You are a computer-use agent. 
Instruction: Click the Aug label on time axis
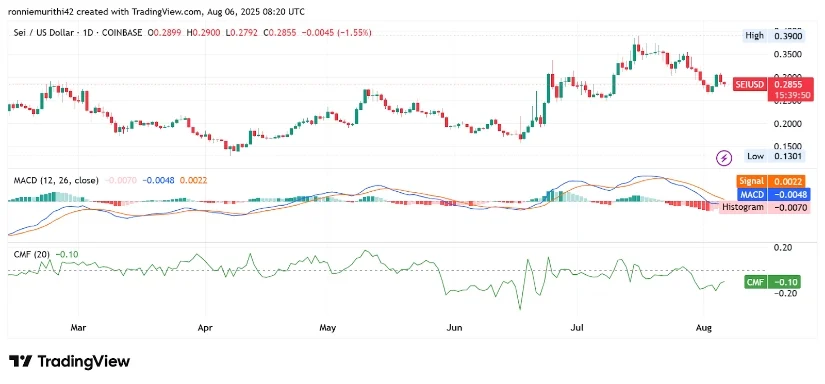coord(703,328)
